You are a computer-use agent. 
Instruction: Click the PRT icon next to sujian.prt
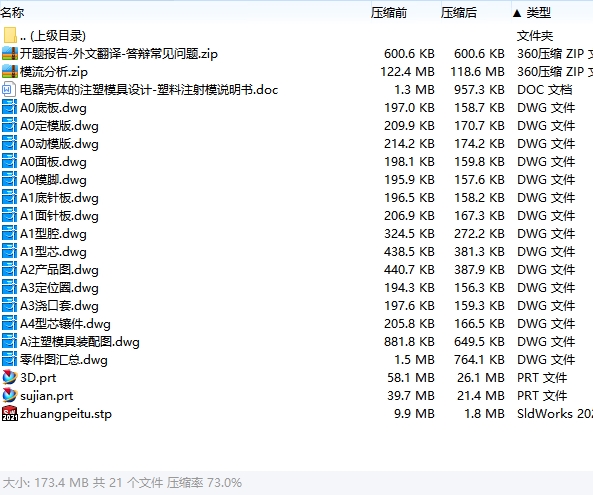pyautogui.click(x=9, y=396)
